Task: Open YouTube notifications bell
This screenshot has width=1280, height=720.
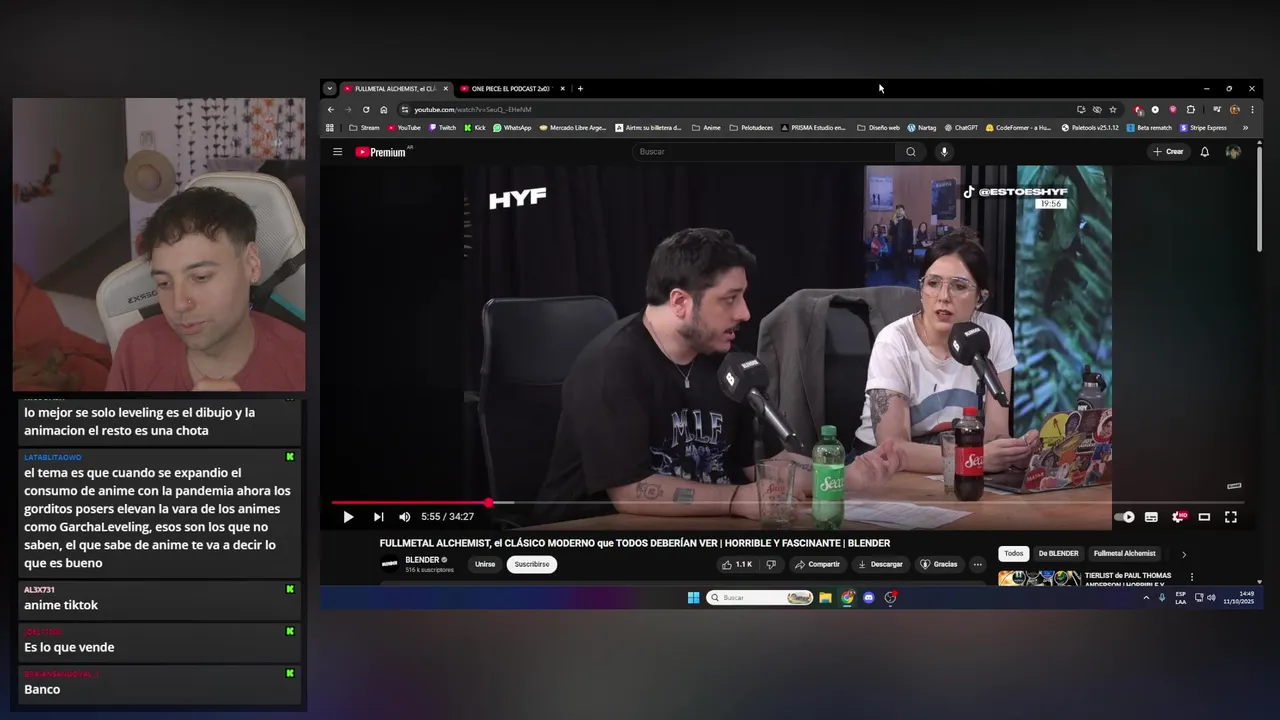Action: click(1205, 152)
